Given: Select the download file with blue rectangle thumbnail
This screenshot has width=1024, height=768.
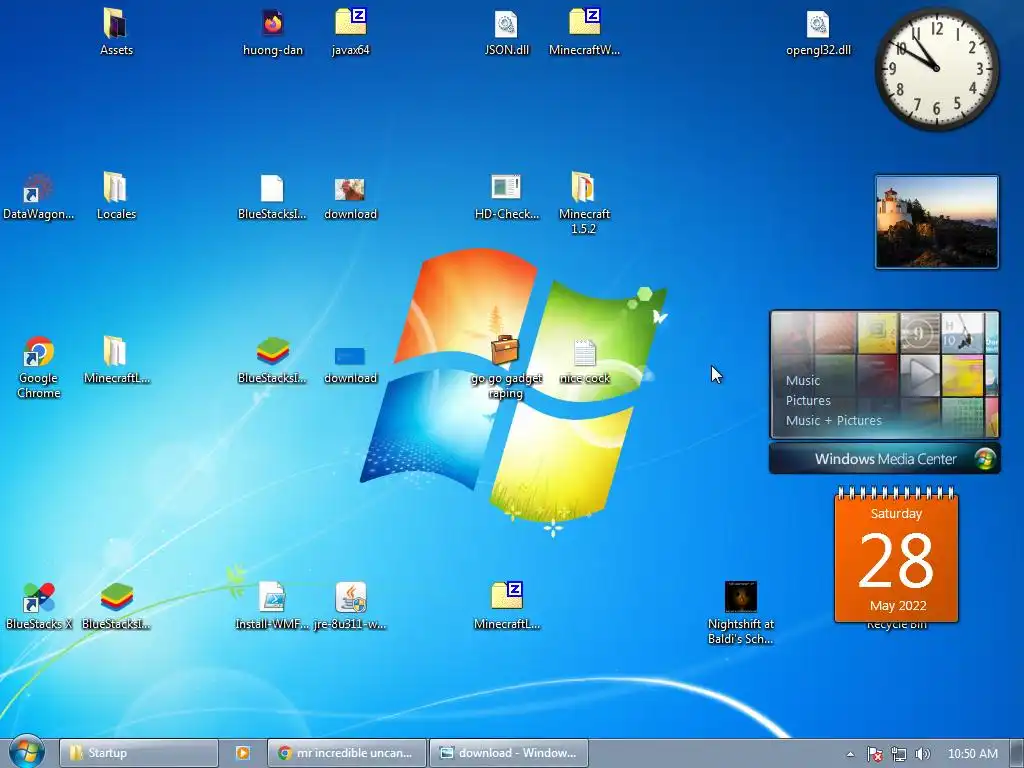Looking at the screenshot, I should (350, 356).
